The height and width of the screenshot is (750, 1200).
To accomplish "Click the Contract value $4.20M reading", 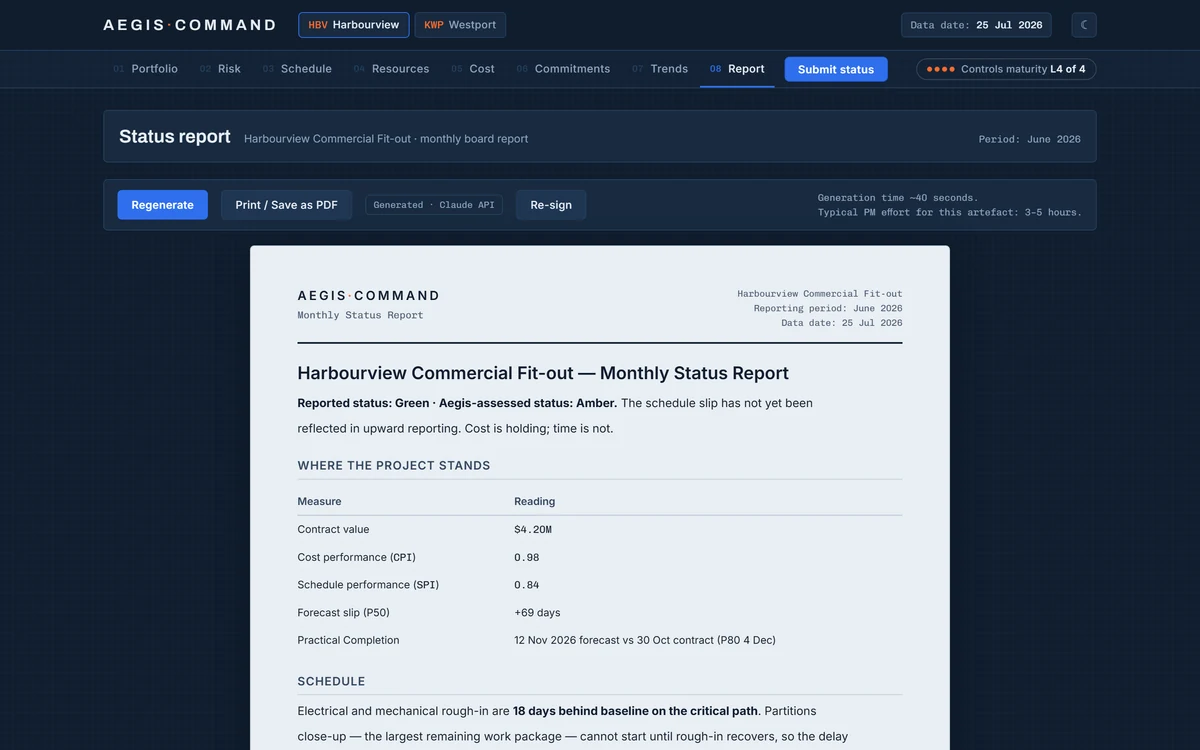I will 533,529.
